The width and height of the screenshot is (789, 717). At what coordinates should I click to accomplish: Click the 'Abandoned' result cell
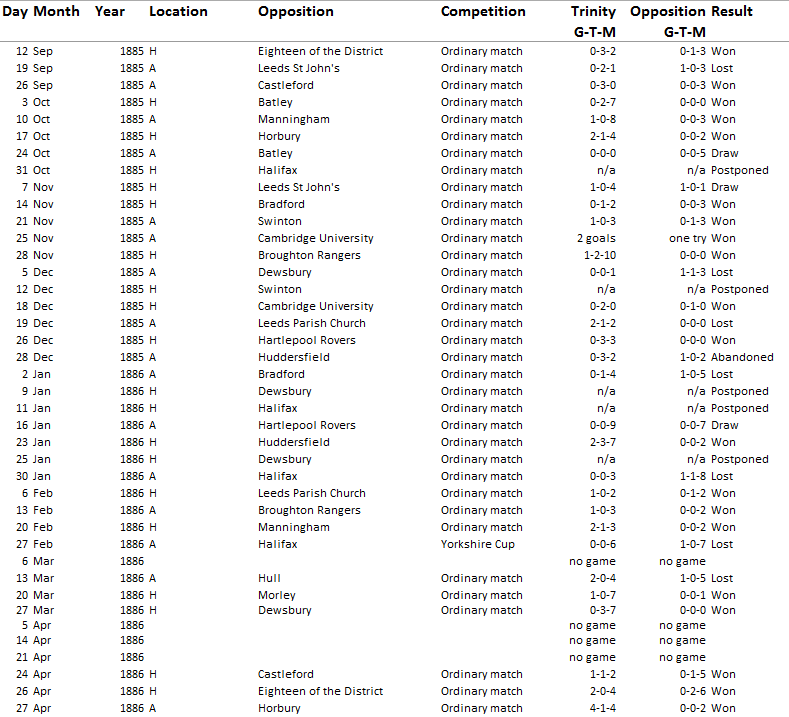[x=742, y=358]
